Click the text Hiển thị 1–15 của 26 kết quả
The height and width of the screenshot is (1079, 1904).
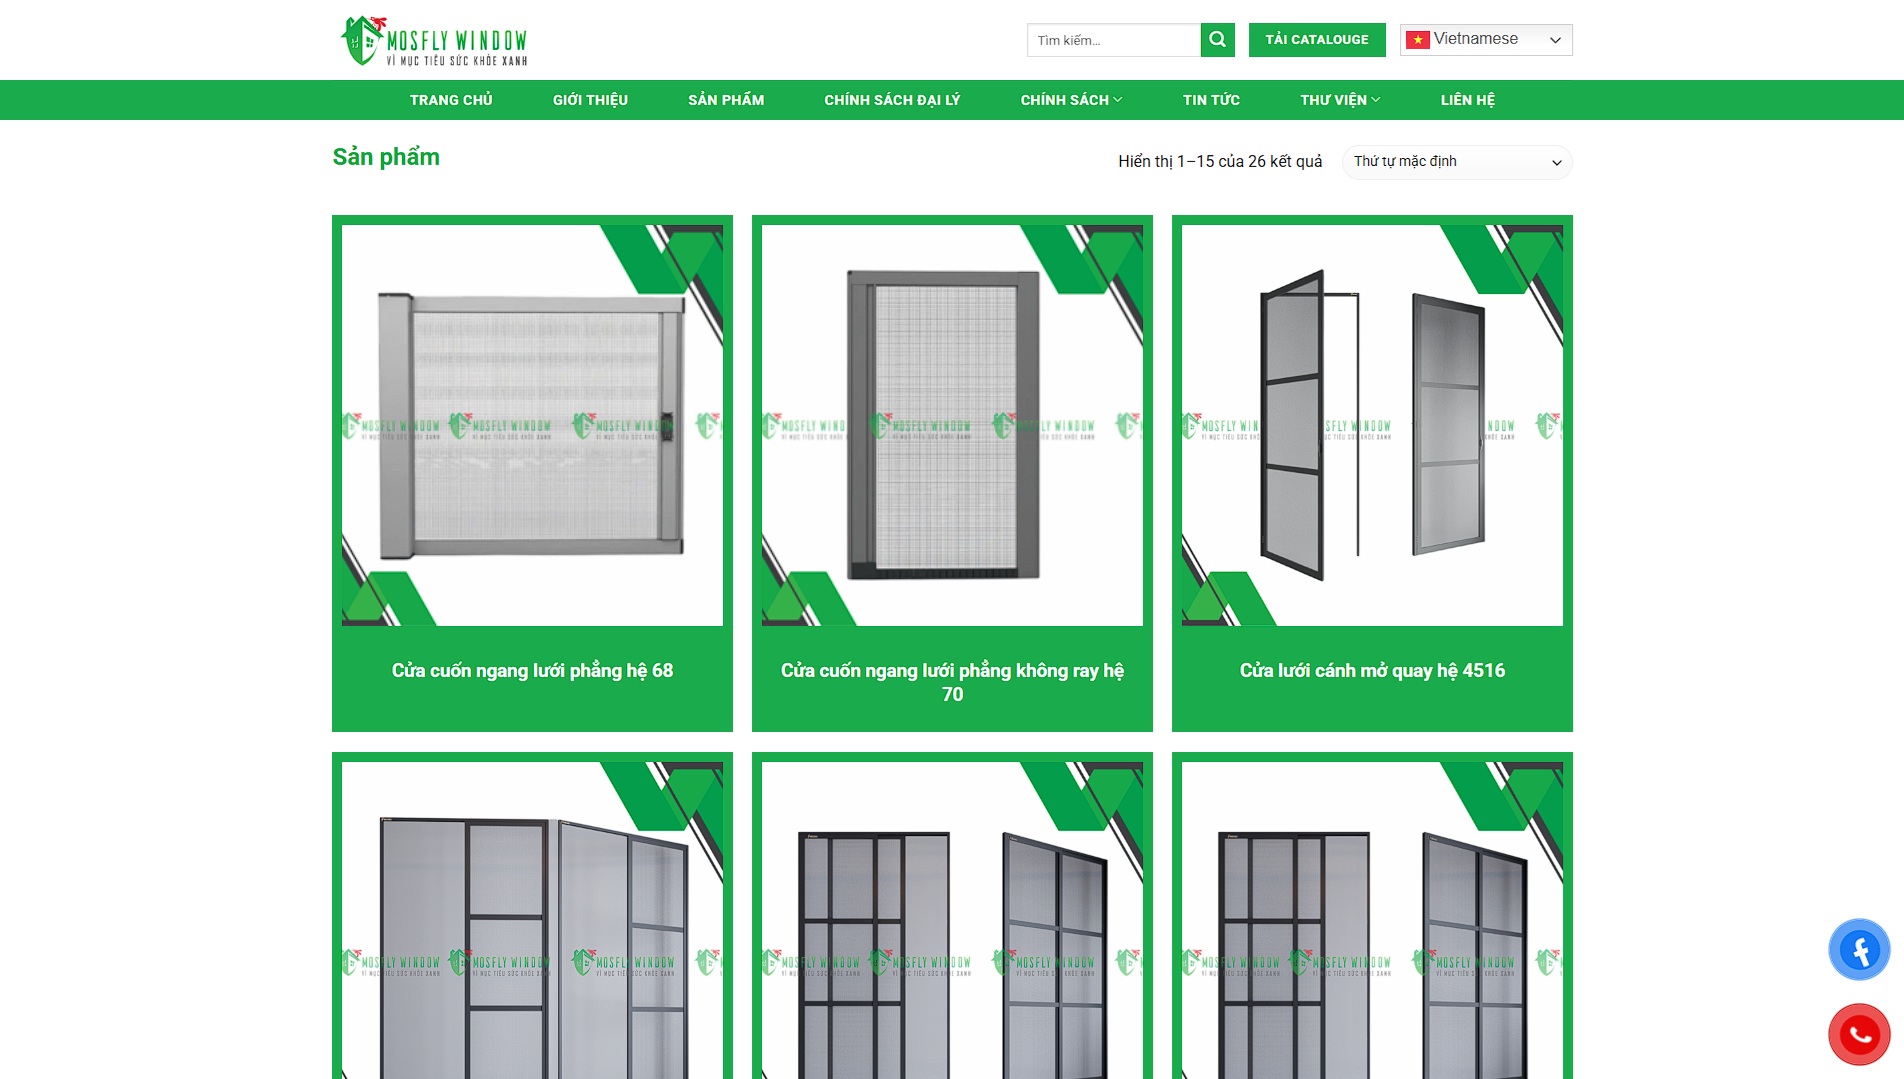[x=1220, y=162]
